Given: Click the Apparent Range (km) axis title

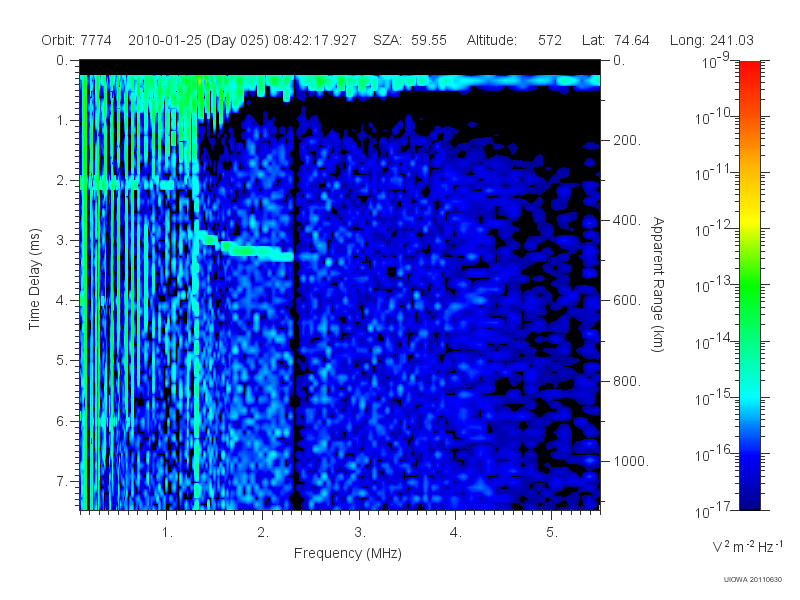Looking at the screenshot, I should [658, 285].
